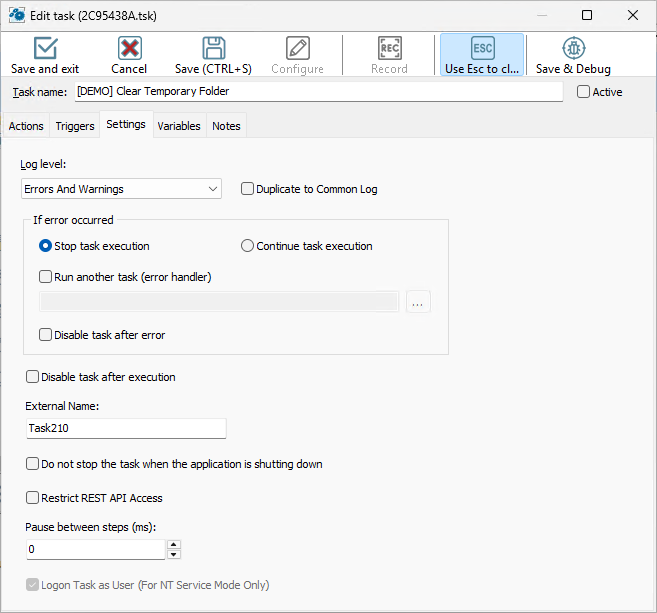Decrease Pause between steps with down arrow
Screen dimensions: 657x613
point(174,554)
